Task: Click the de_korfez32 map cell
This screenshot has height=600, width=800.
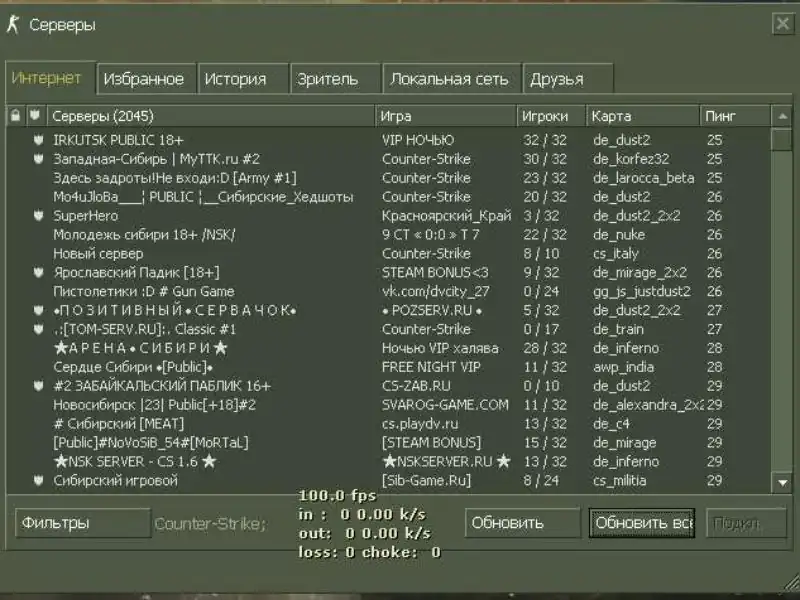Action: [631, 159]
